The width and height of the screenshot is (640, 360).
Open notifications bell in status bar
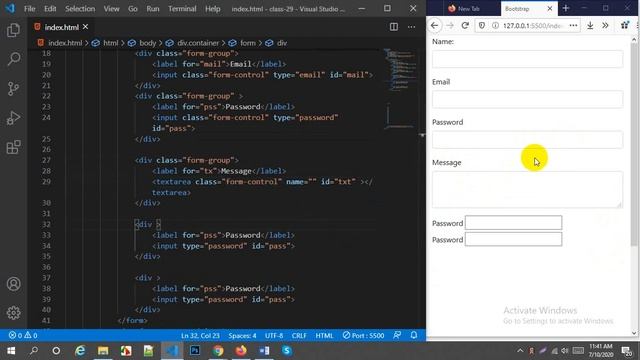point(413,335)
